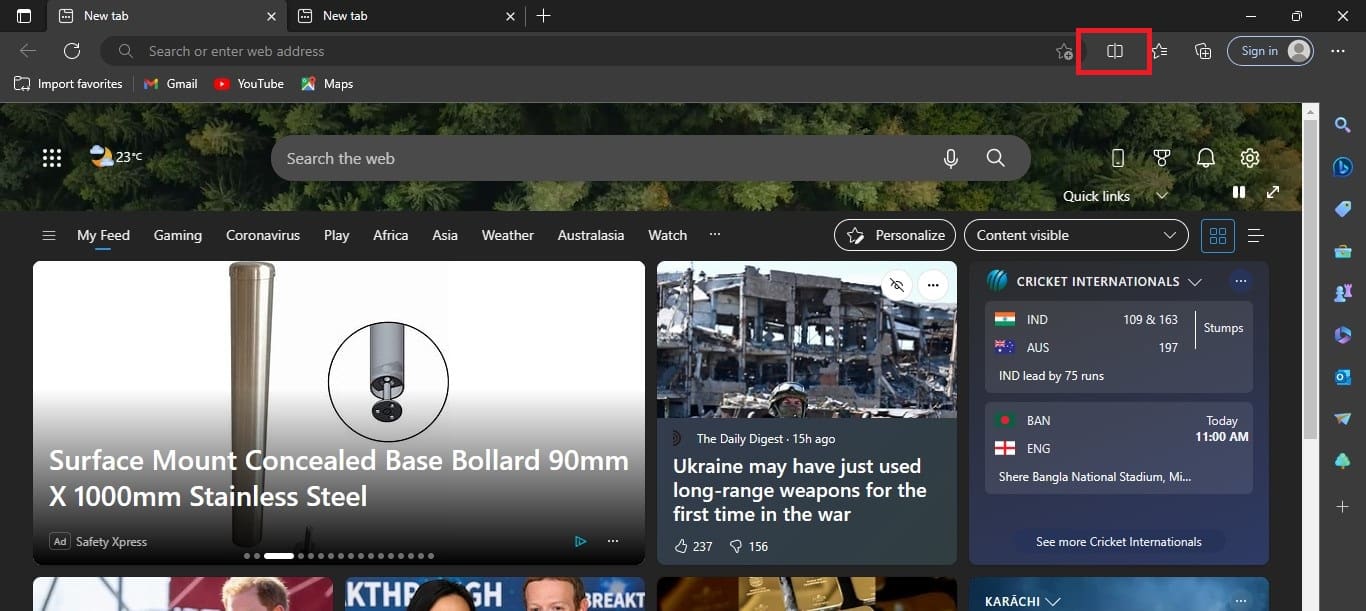Screen dimensions: 1366x611
Task: Select the Weather category in the feed
Action: 507,235
